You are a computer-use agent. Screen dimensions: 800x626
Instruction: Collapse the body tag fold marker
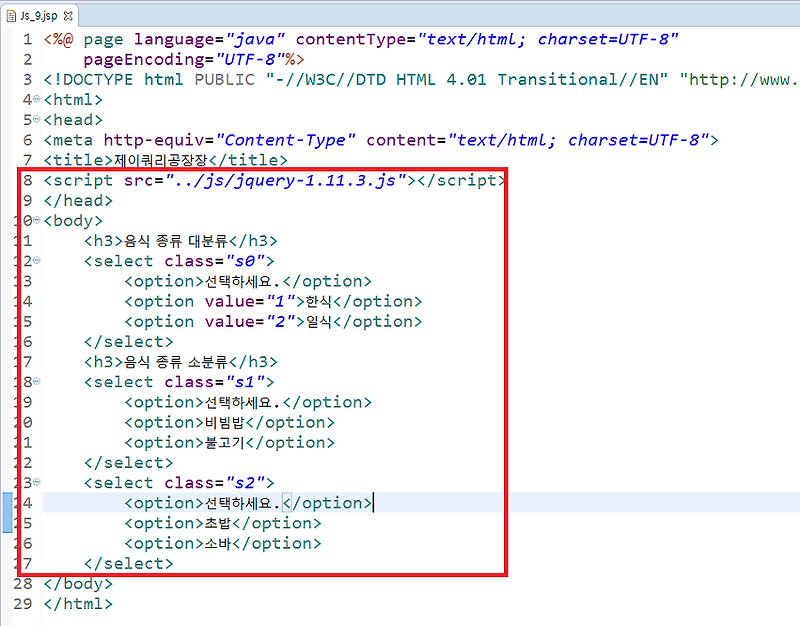tap(37, 220)
